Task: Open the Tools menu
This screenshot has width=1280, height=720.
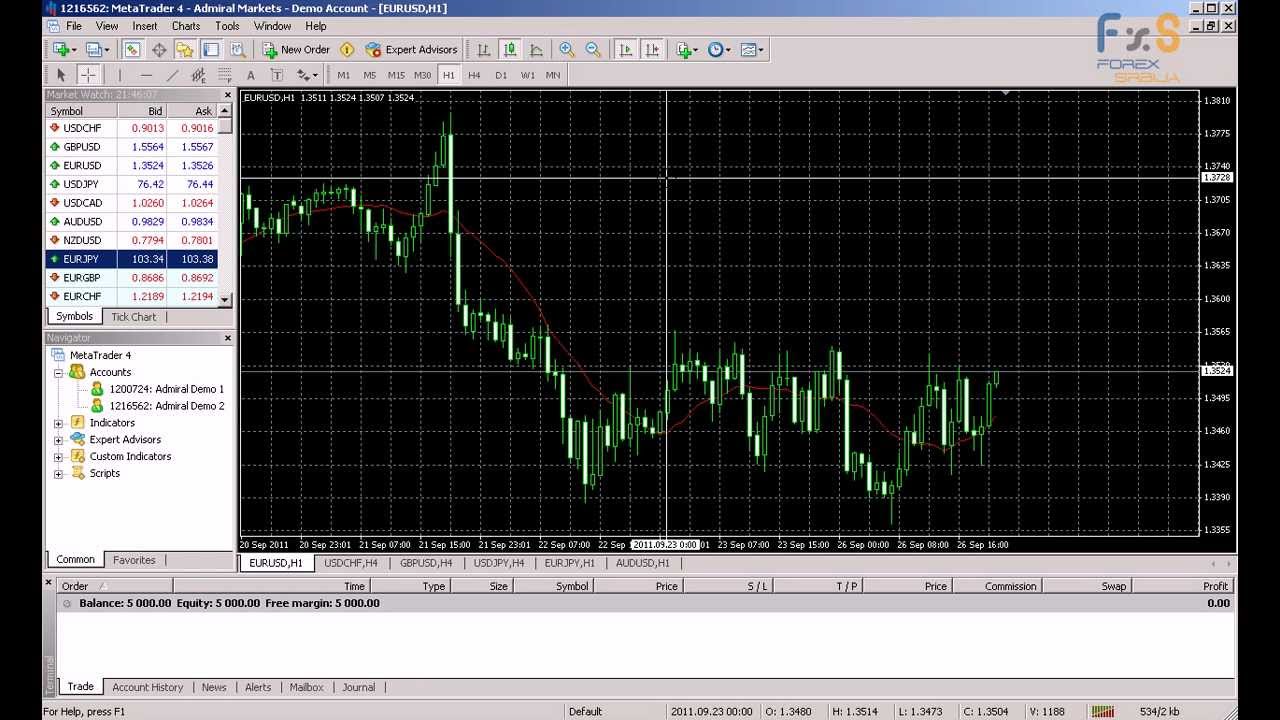Action: tap(227, 26)
